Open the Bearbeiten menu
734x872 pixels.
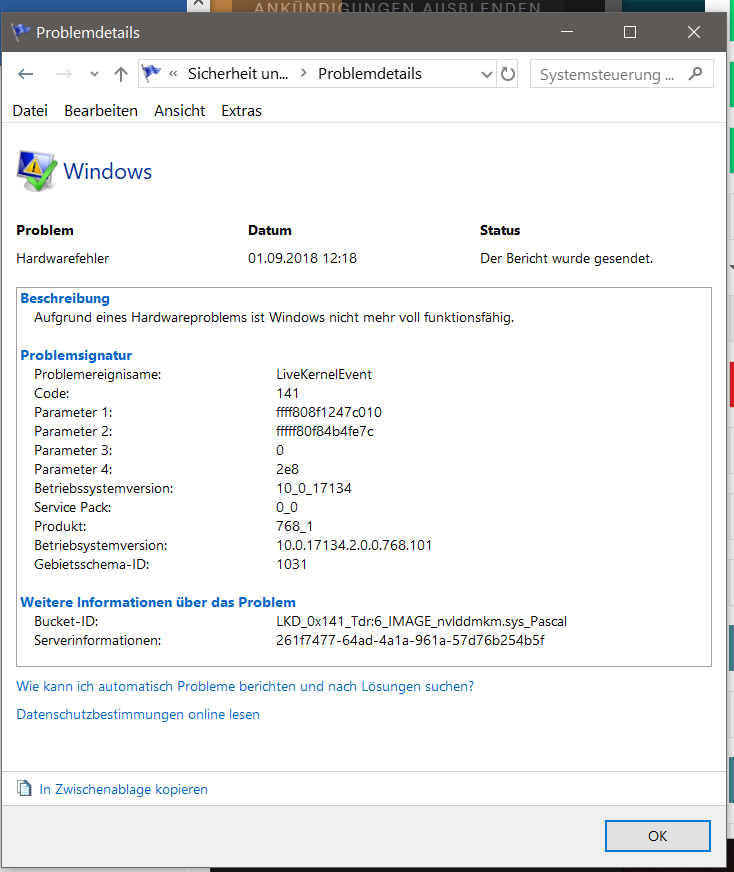click(x=101, y=111)
